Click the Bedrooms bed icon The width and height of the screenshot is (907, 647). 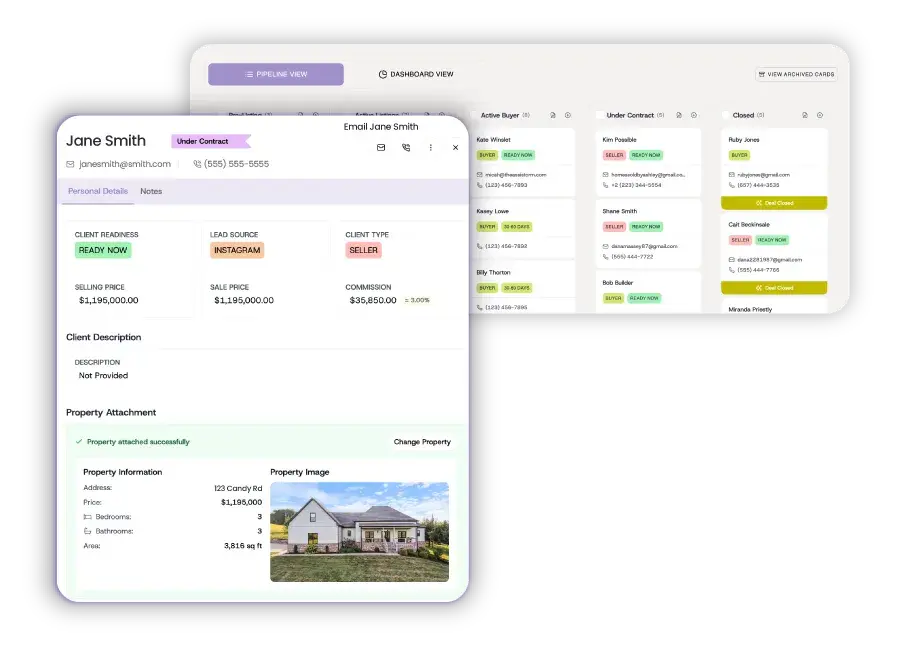click(87, 516)
